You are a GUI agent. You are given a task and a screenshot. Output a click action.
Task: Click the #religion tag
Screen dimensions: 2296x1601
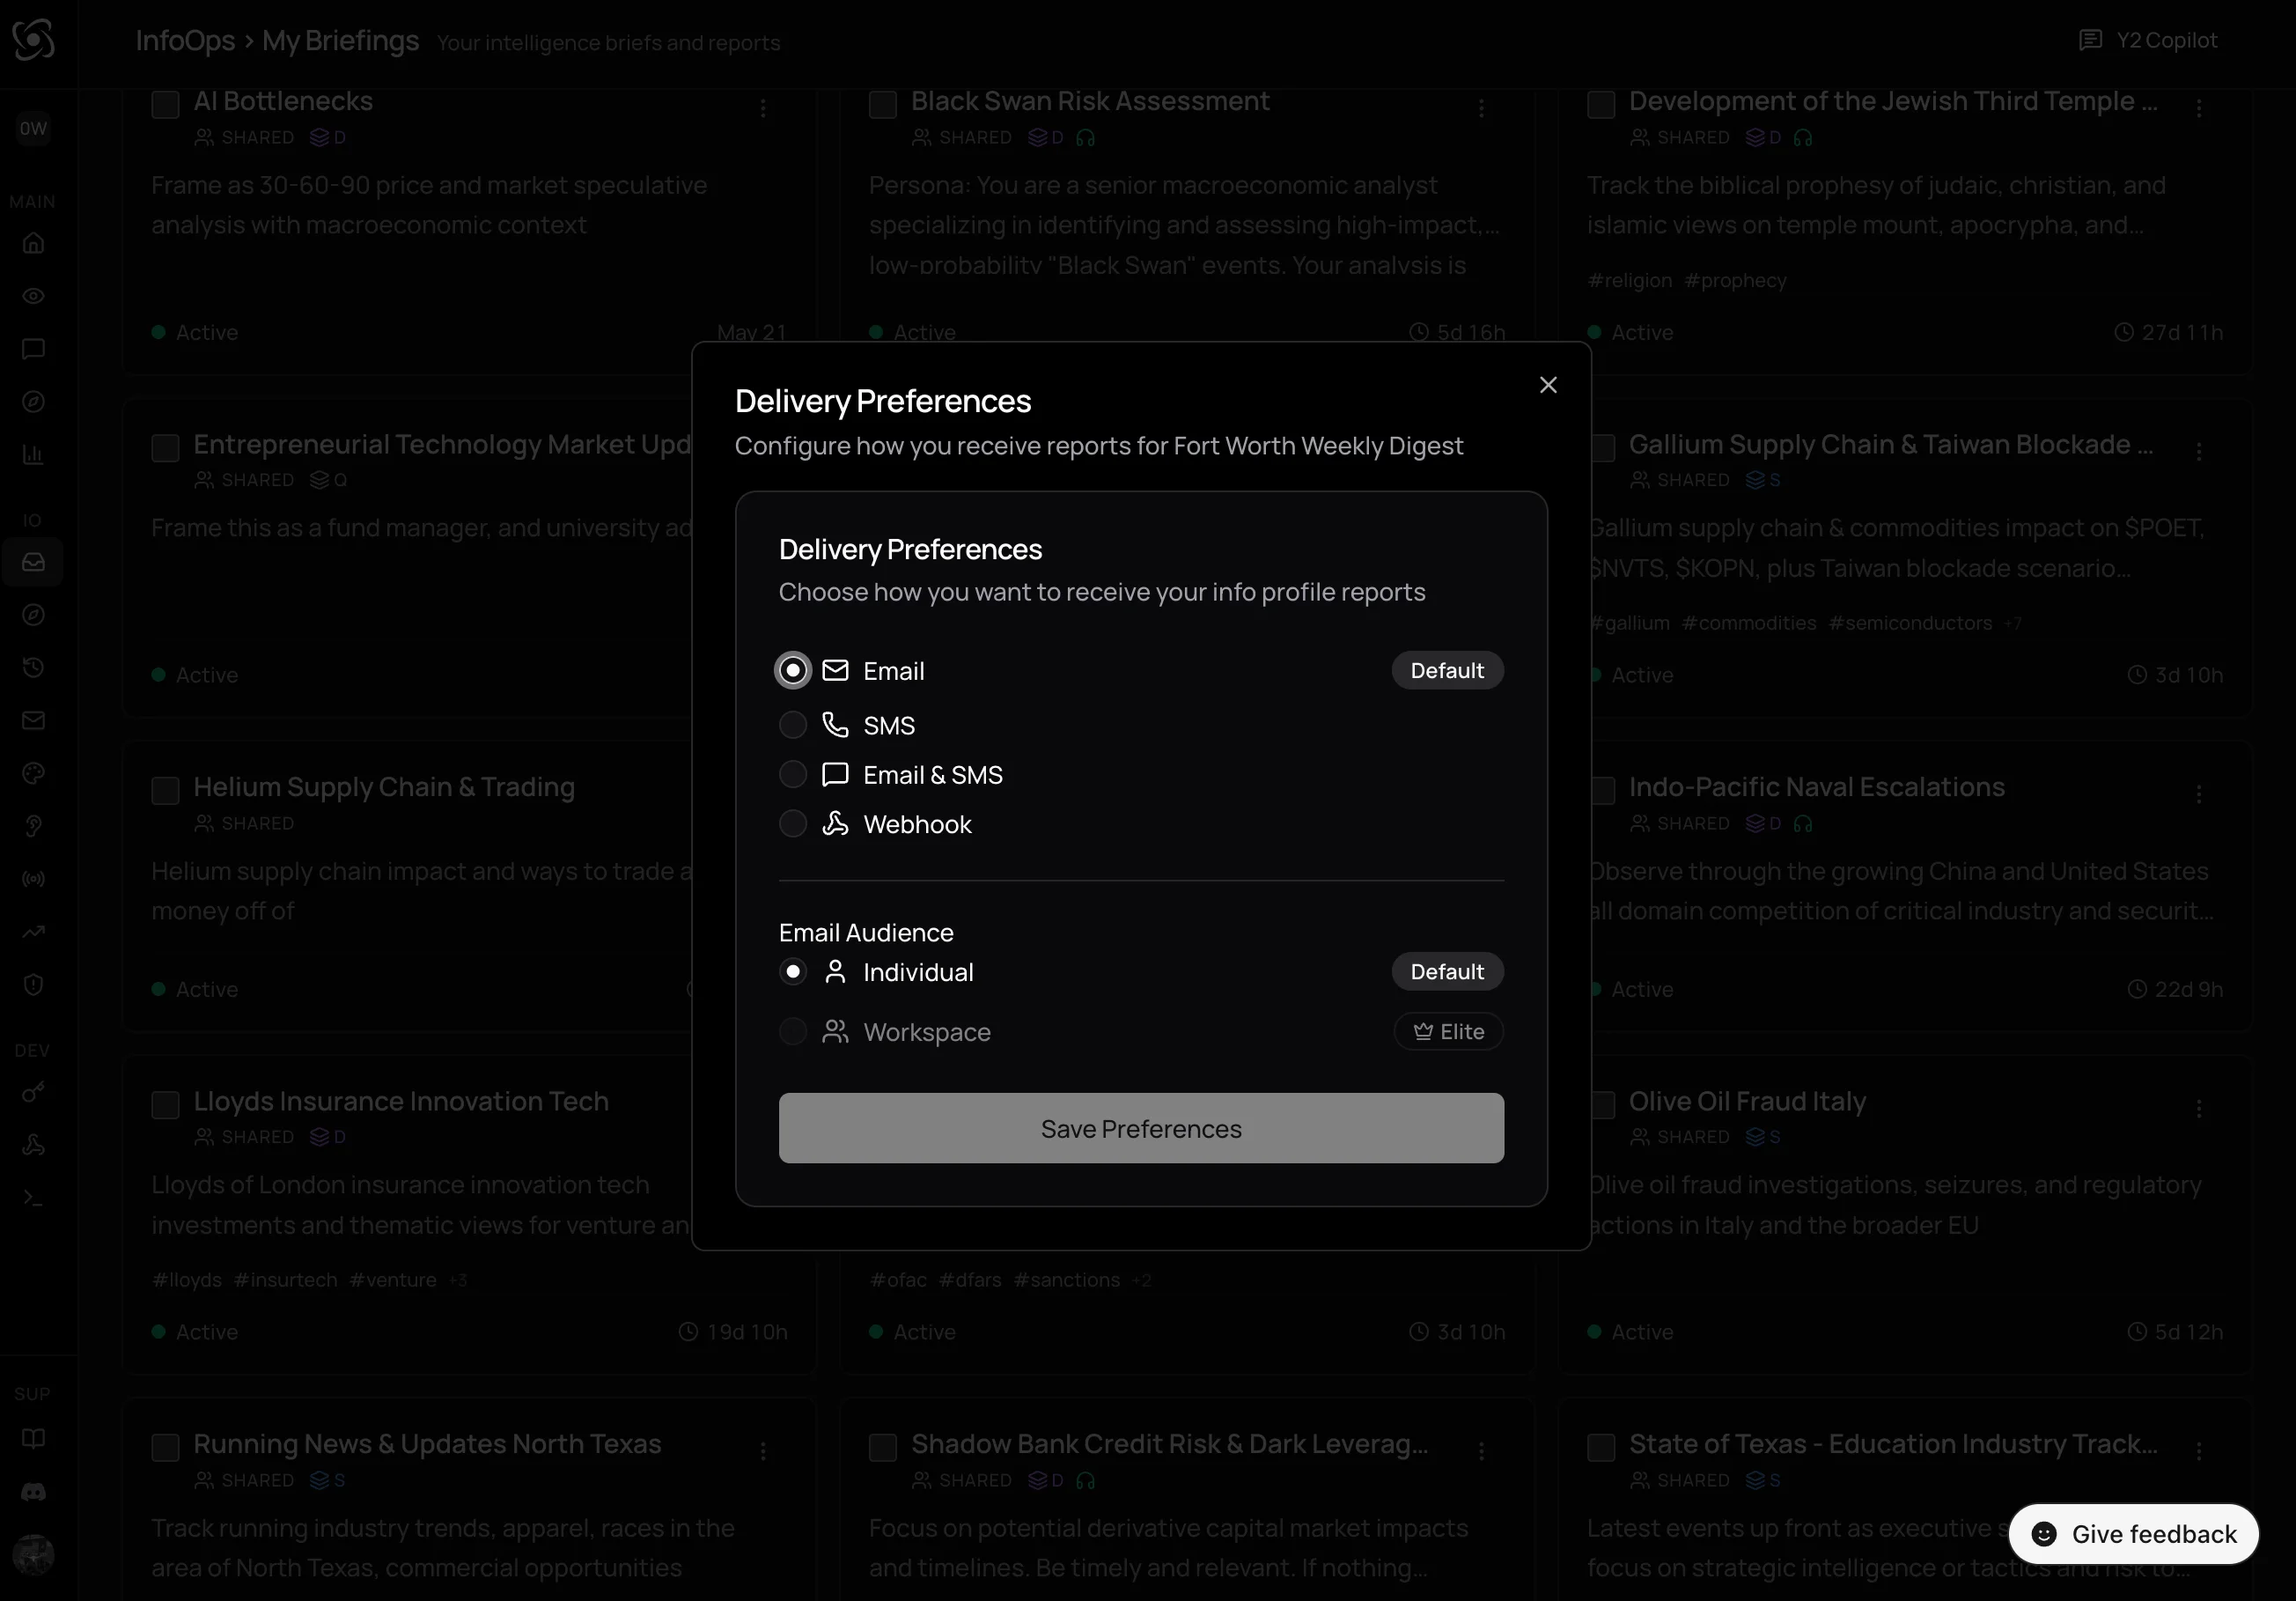coord(1630,280)
